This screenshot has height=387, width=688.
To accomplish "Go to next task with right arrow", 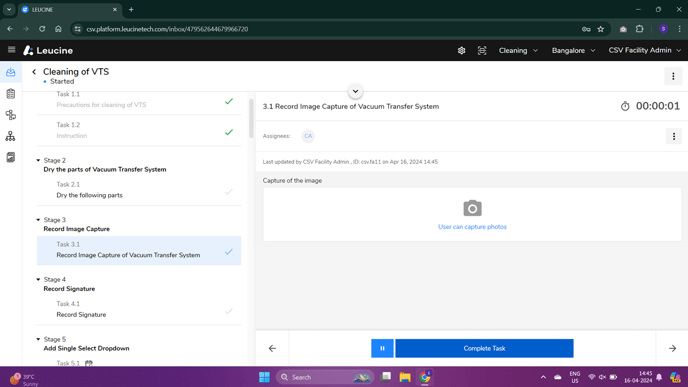I will [x=672, y=348].
